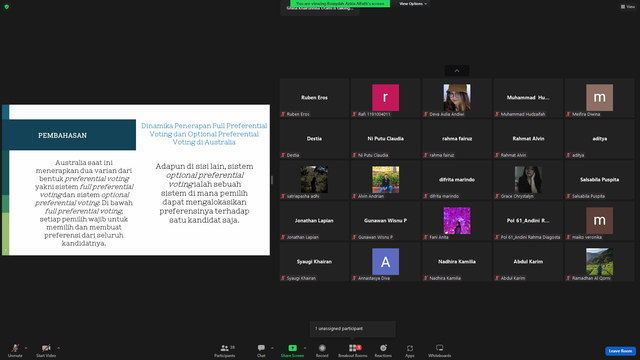Image resolution: width=640 pixels, height=360 pixels.
Task: Unmute the microphone
Action: coord(15,350)
